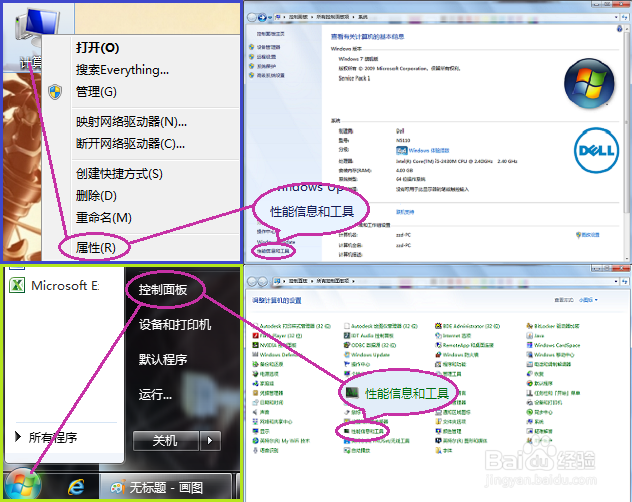Viewport: 632px width, 502px height.
Task: Open 字体 (Fonts) in Control Panel
Action: 444,450
